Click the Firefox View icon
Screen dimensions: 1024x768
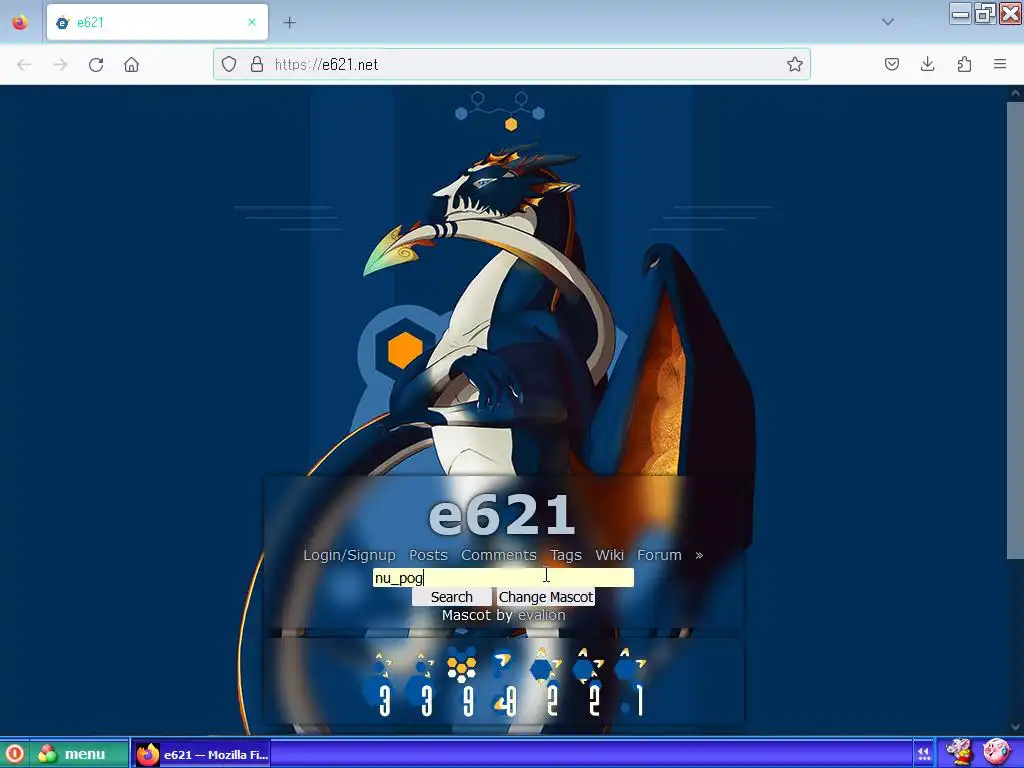[x=20, y=22]
